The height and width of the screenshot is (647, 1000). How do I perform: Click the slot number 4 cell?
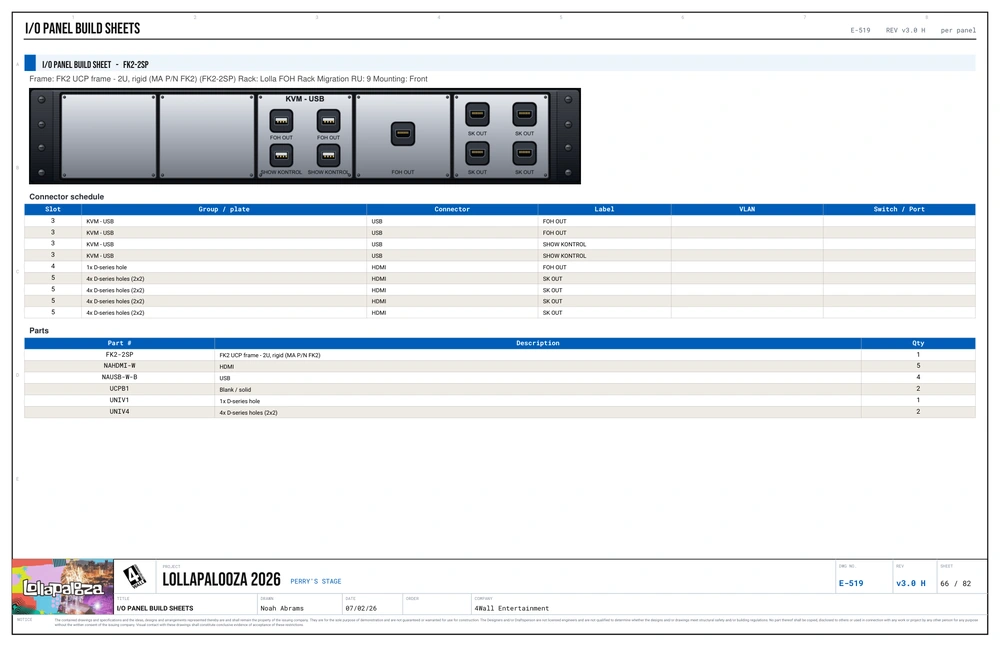coord(53,267)
